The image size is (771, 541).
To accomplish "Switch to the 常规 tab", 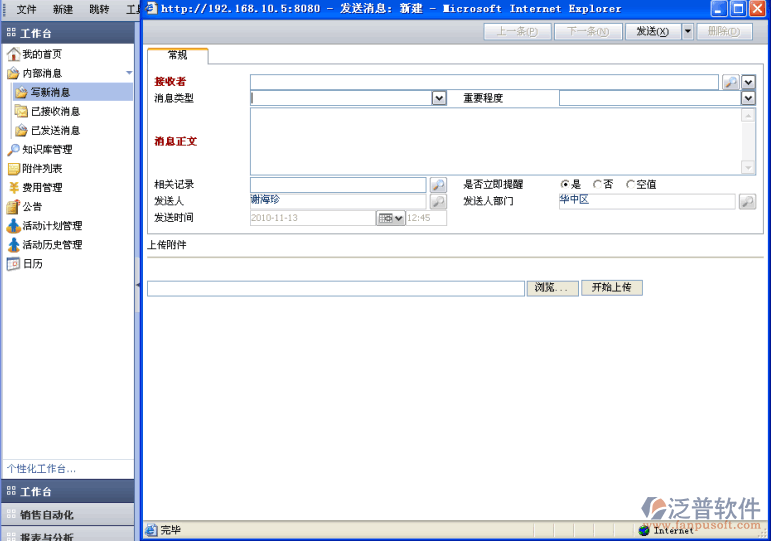I will coord(177,55).
